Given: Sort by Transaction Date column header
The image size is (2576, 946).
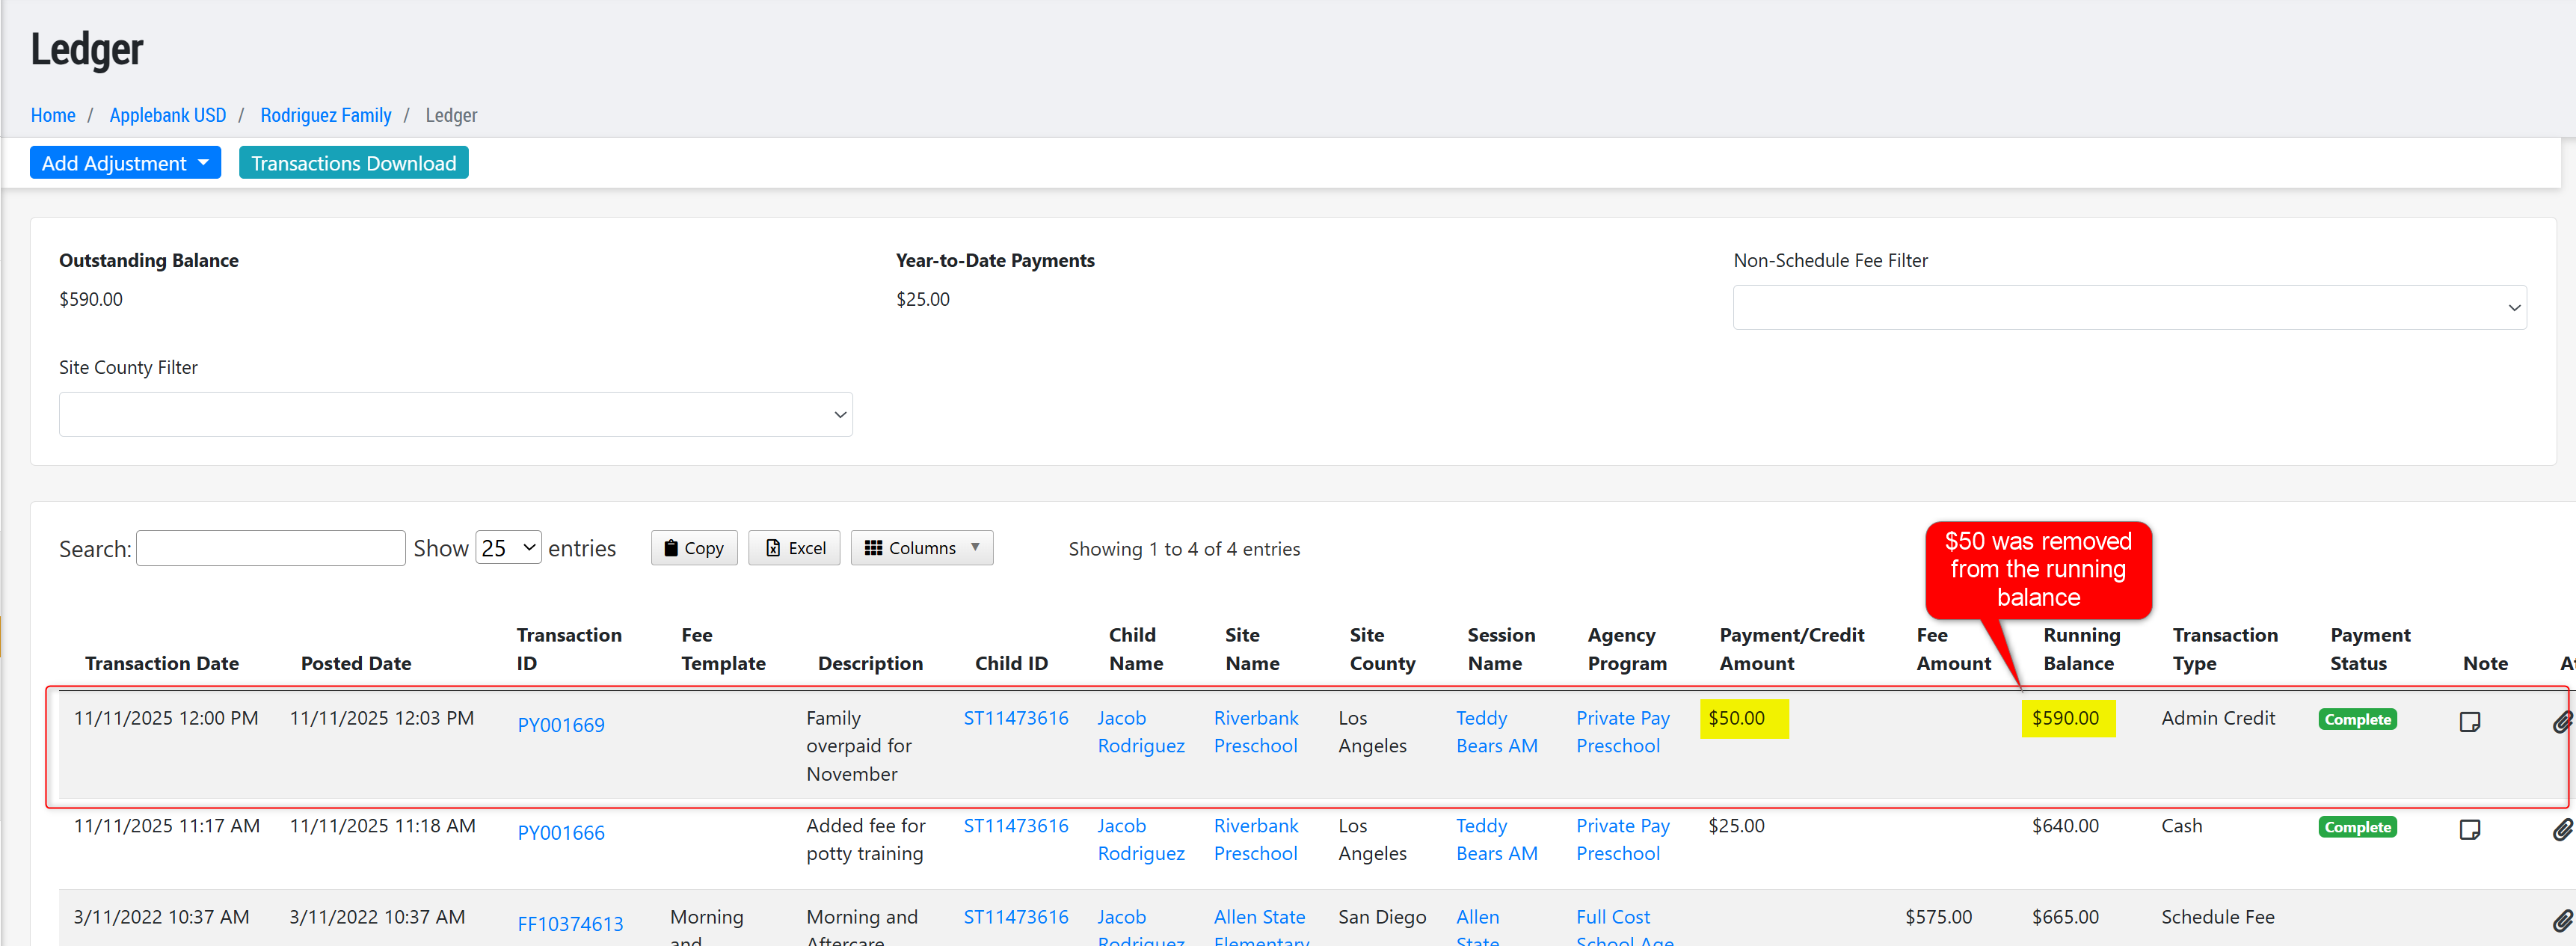Looking at the screenshot, I should tap(161, 663).
